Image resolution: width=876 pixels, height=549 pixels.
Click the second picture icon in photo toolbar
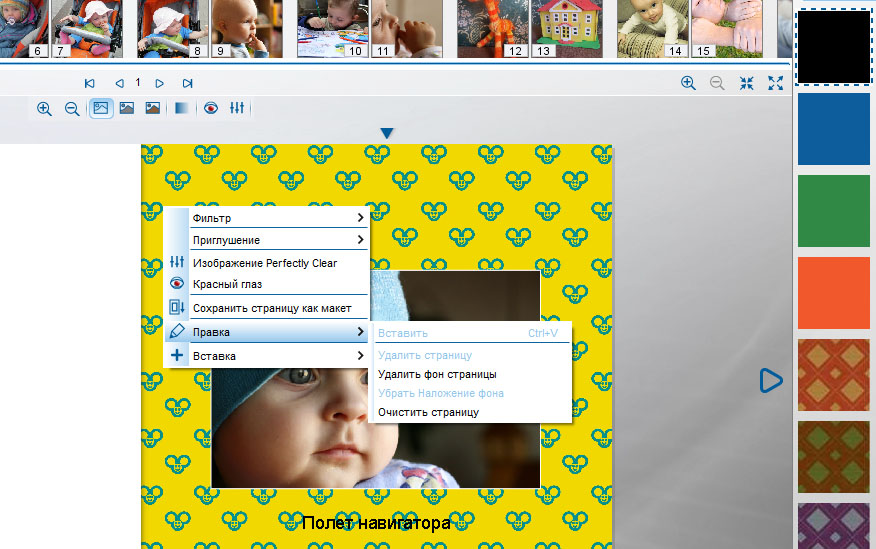pyautogui.click(x=127, y=108)
